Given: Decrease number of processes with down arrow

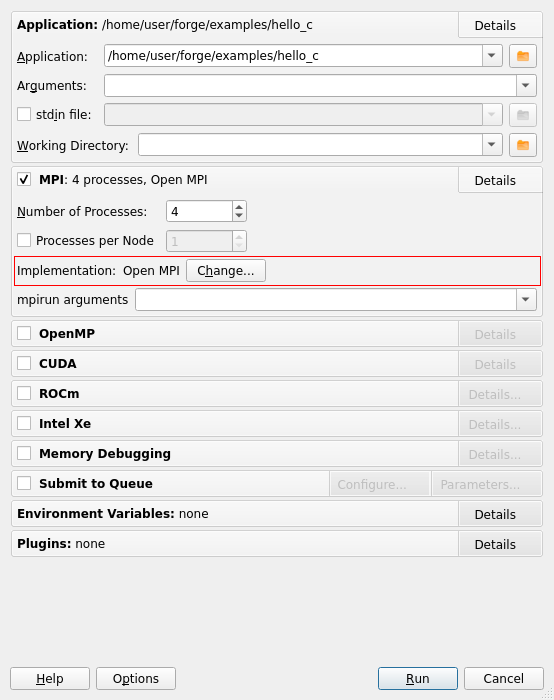Looking at the screenshot, I should pos(239,216).
